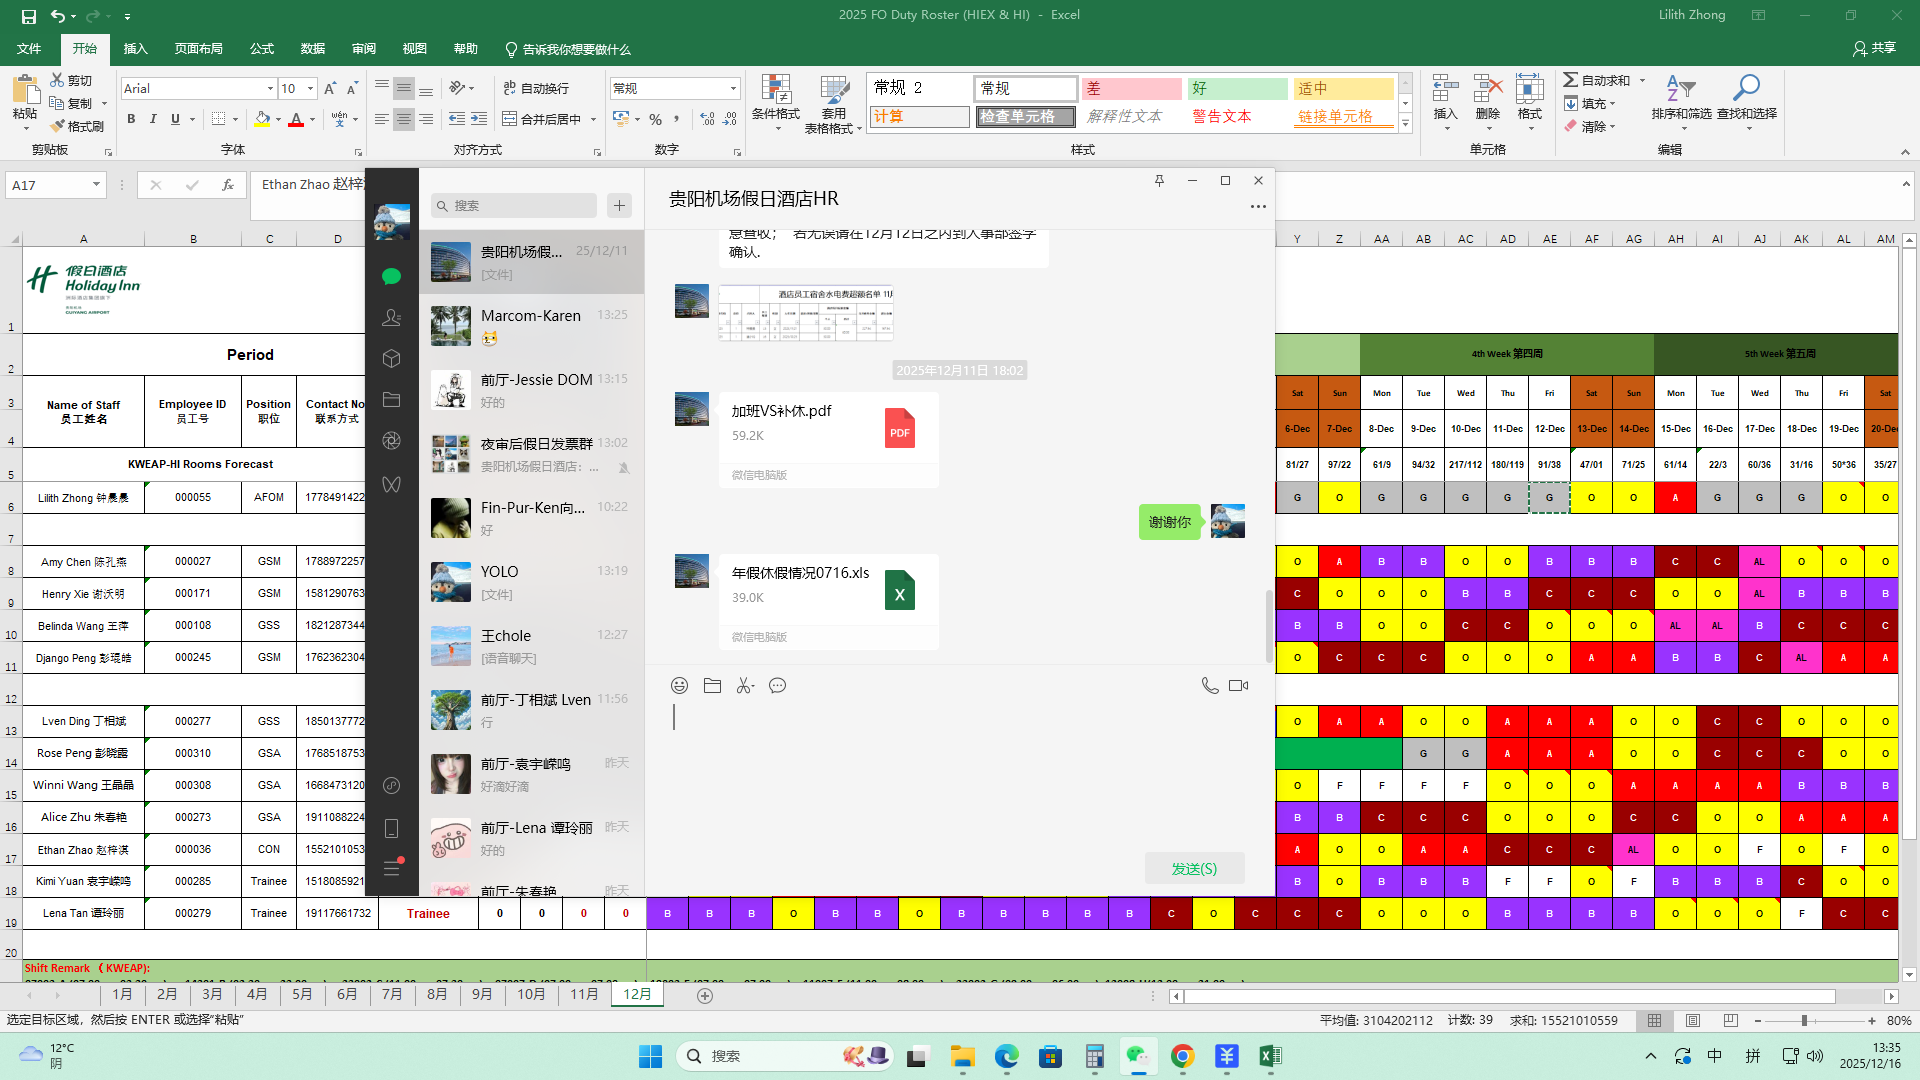Click the WeChat emoji sticker icon

click(x=679, y=686)
